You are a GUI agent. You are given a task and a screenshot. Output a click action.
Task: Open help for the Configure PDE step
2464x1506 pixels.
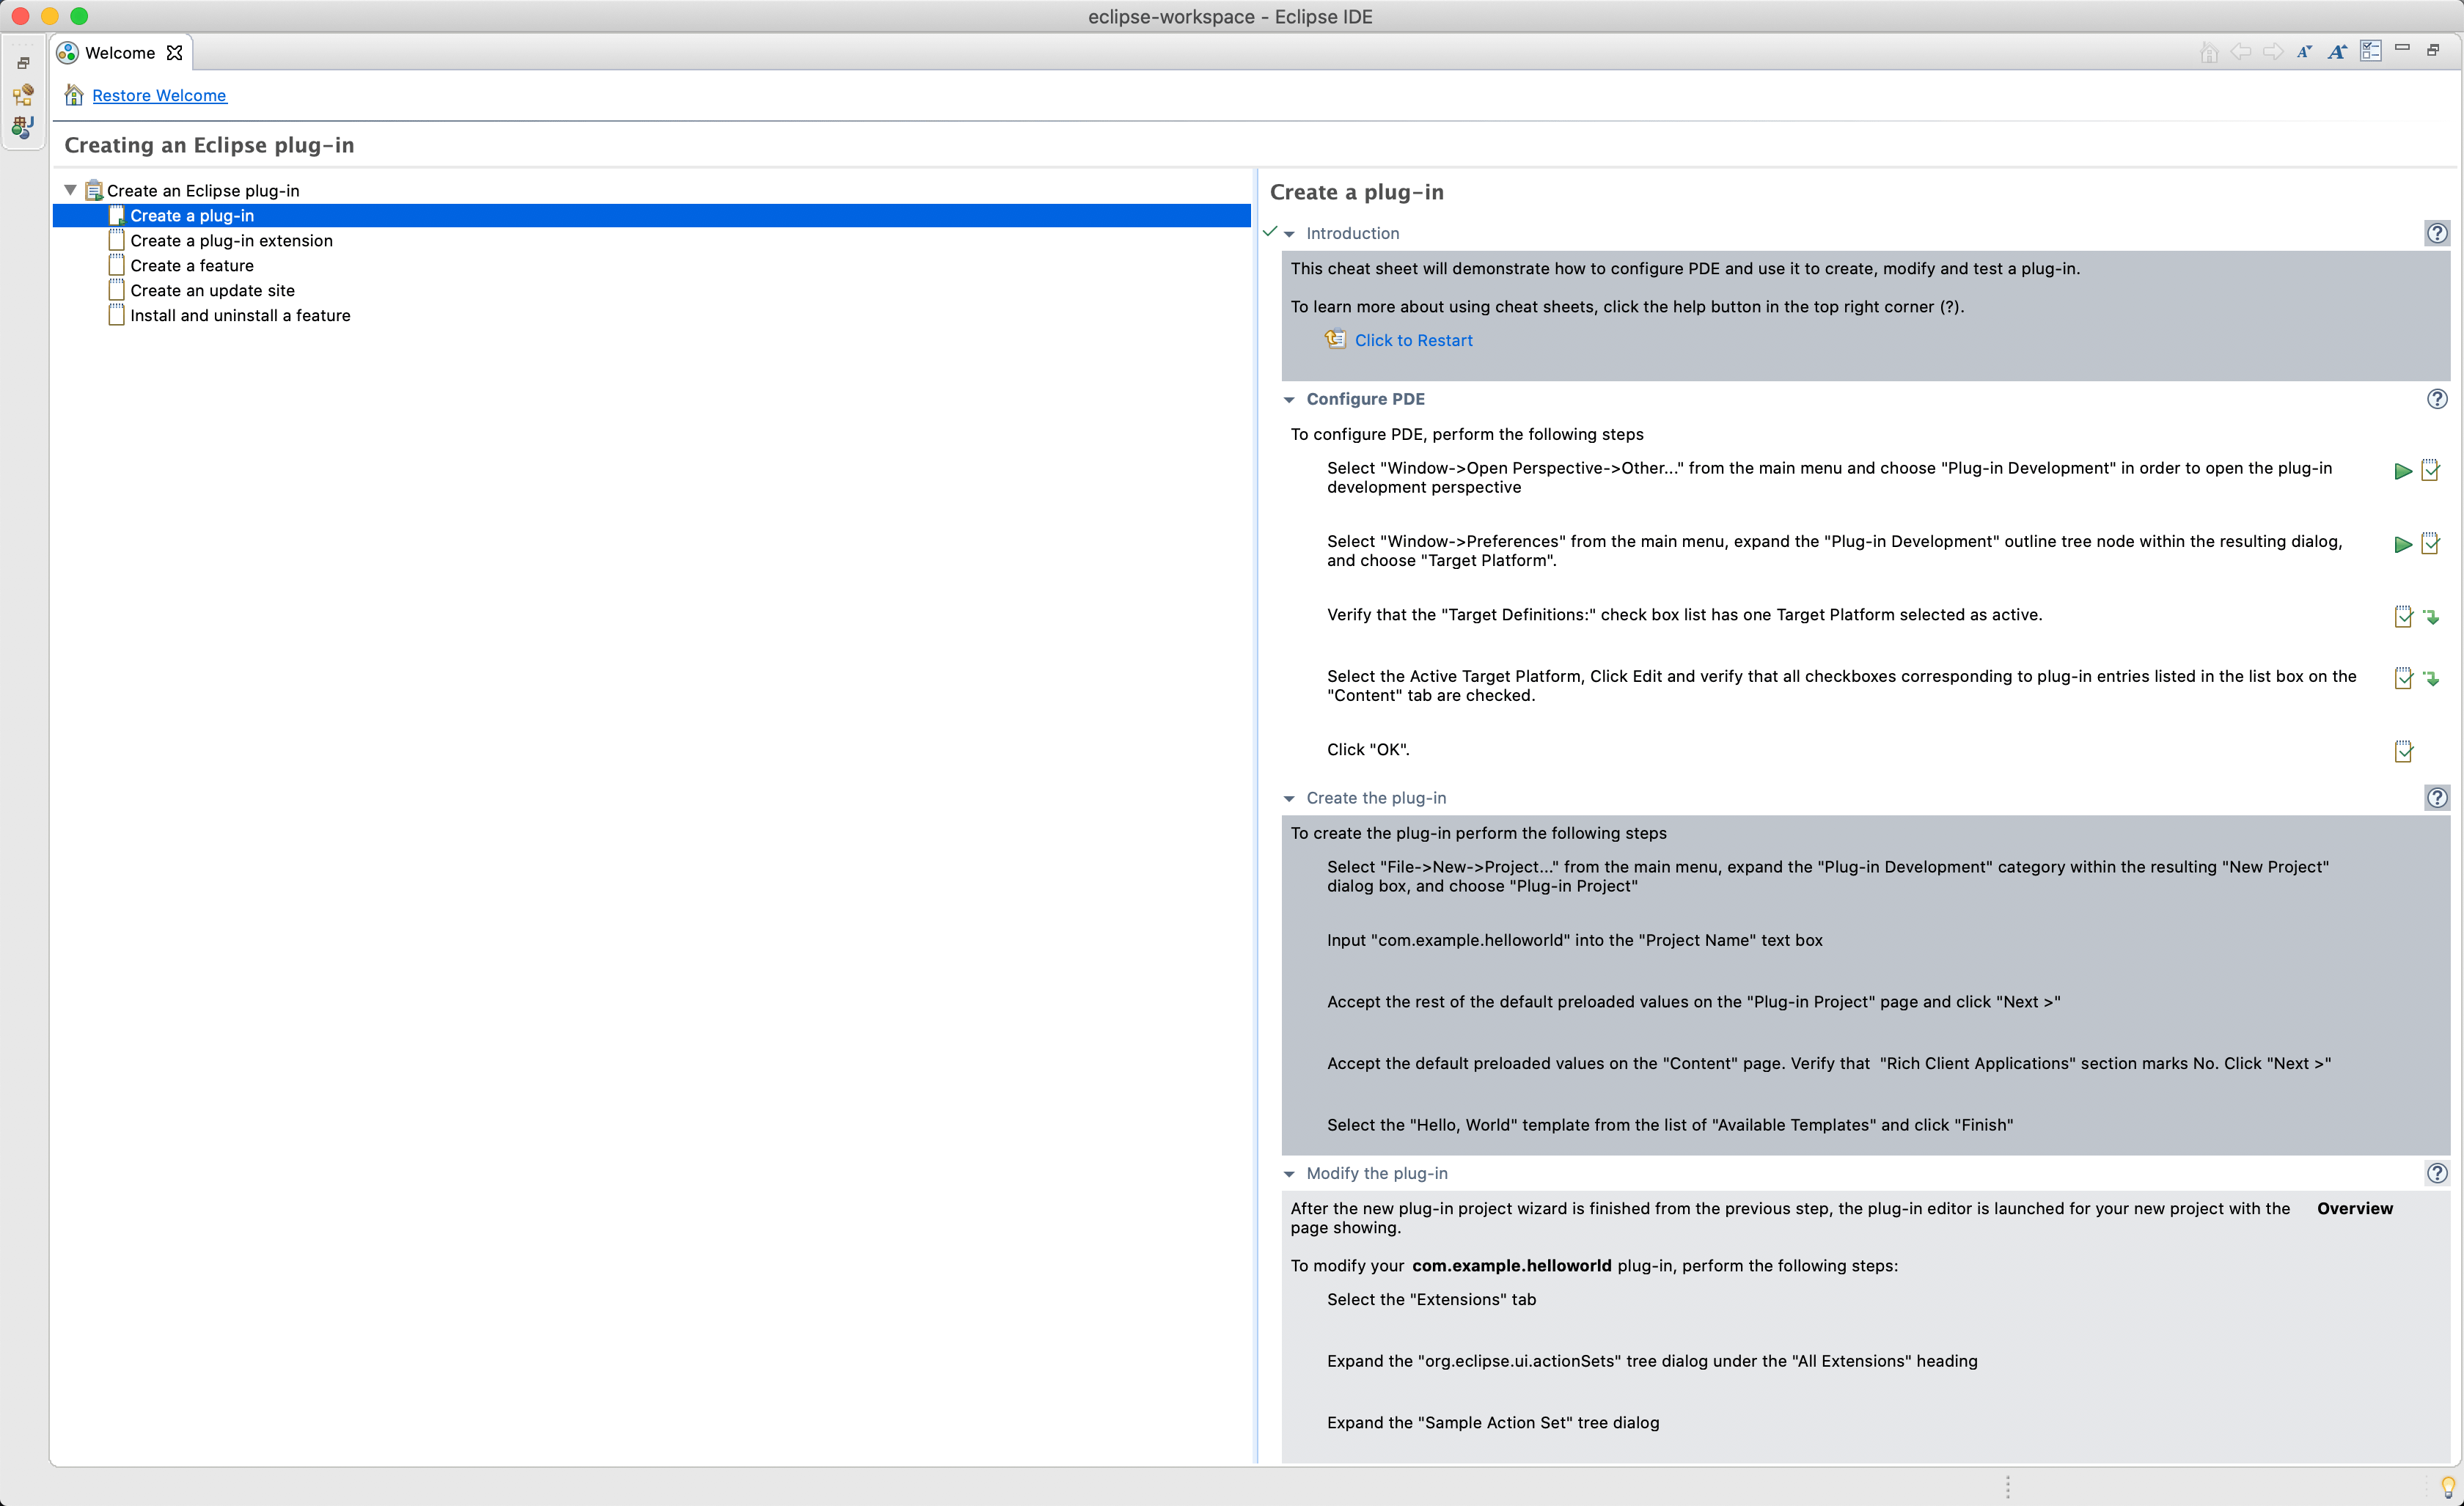2437,399
